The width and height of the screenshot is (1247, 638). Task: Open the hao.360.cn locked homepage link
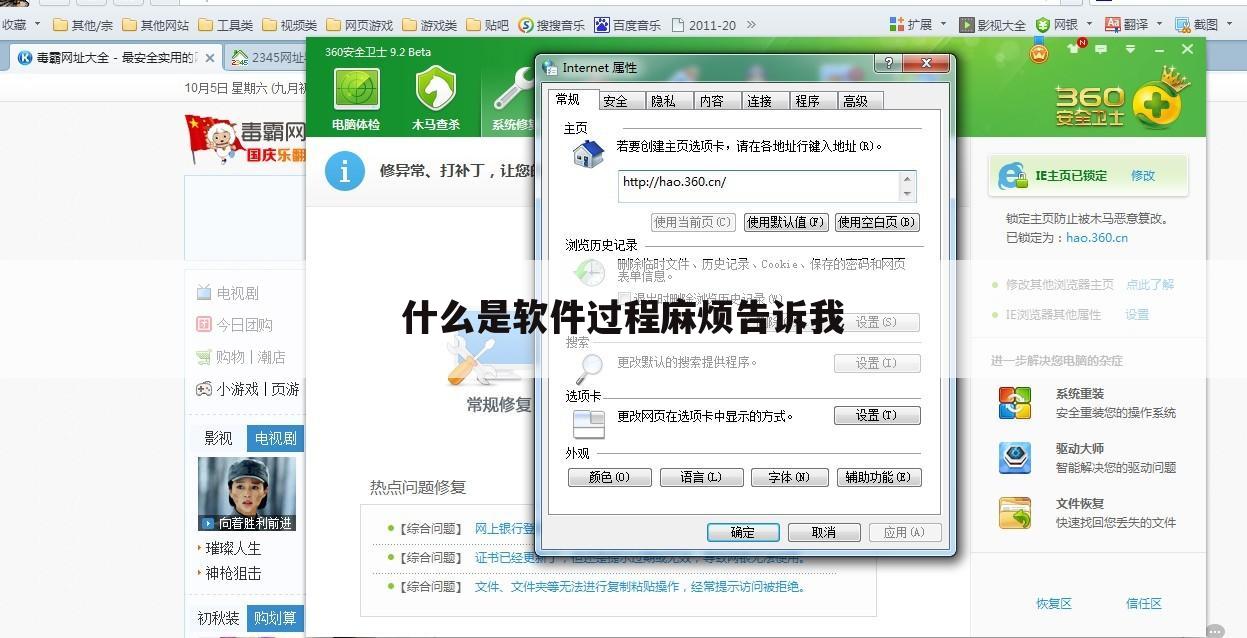pos(1097,238)
